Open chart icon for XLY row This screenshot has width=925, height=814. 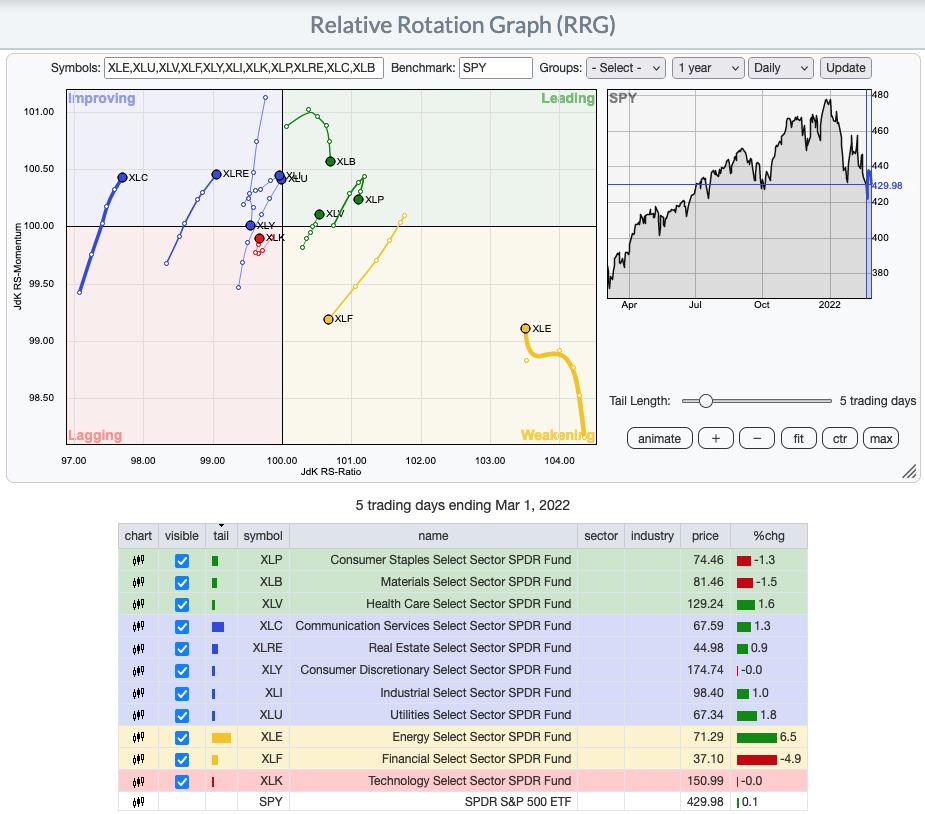click(138, 671)
